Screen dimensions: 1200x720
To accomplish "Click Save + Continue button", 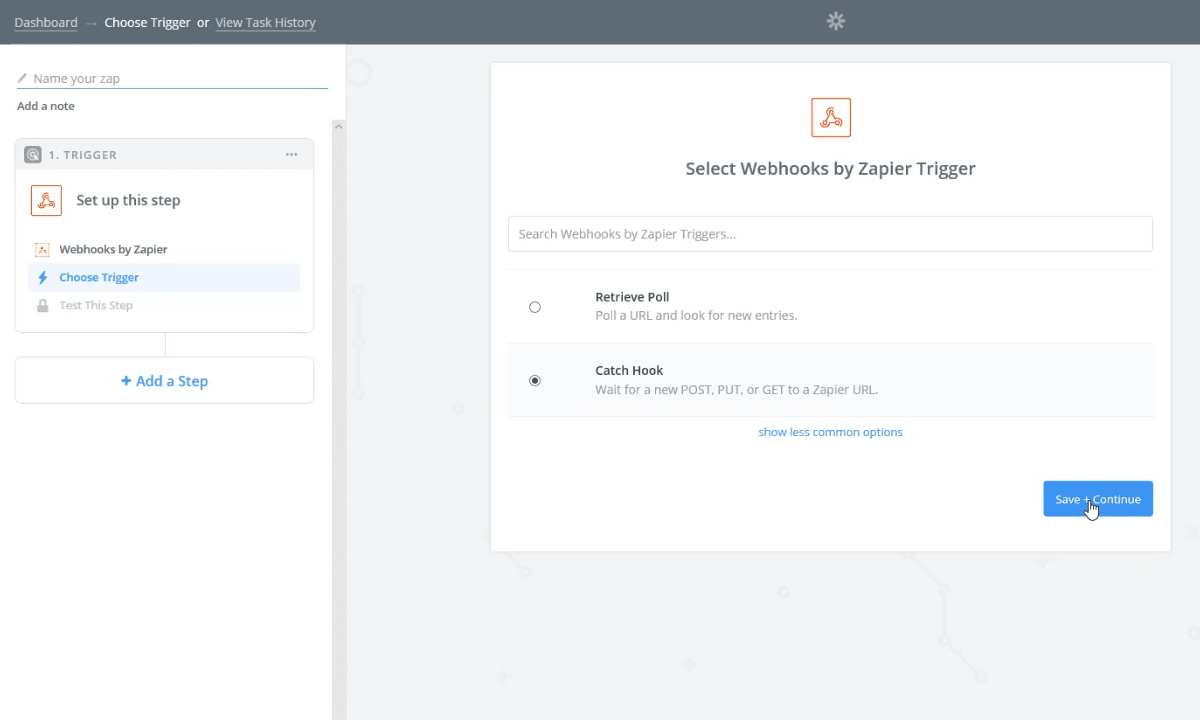I will pyautogui.click(x=1098, y=499).
